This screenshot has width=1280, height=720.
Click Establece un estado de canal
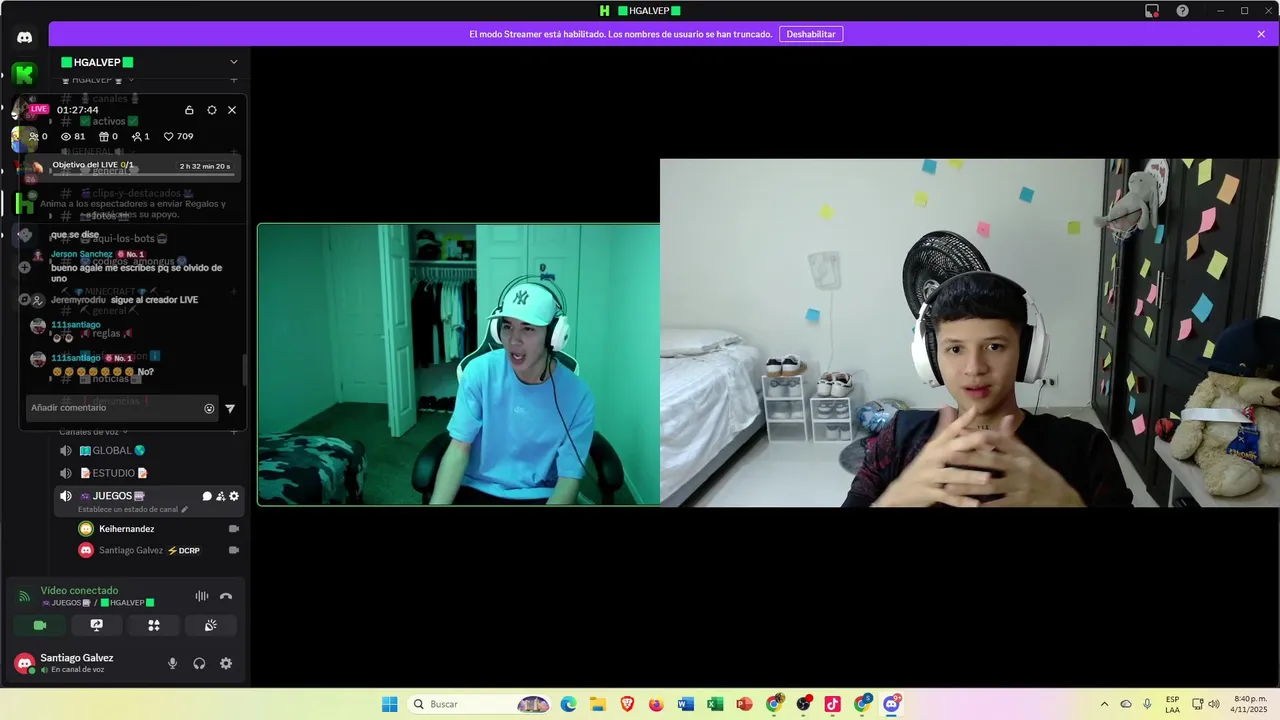(x=133, y=509)
